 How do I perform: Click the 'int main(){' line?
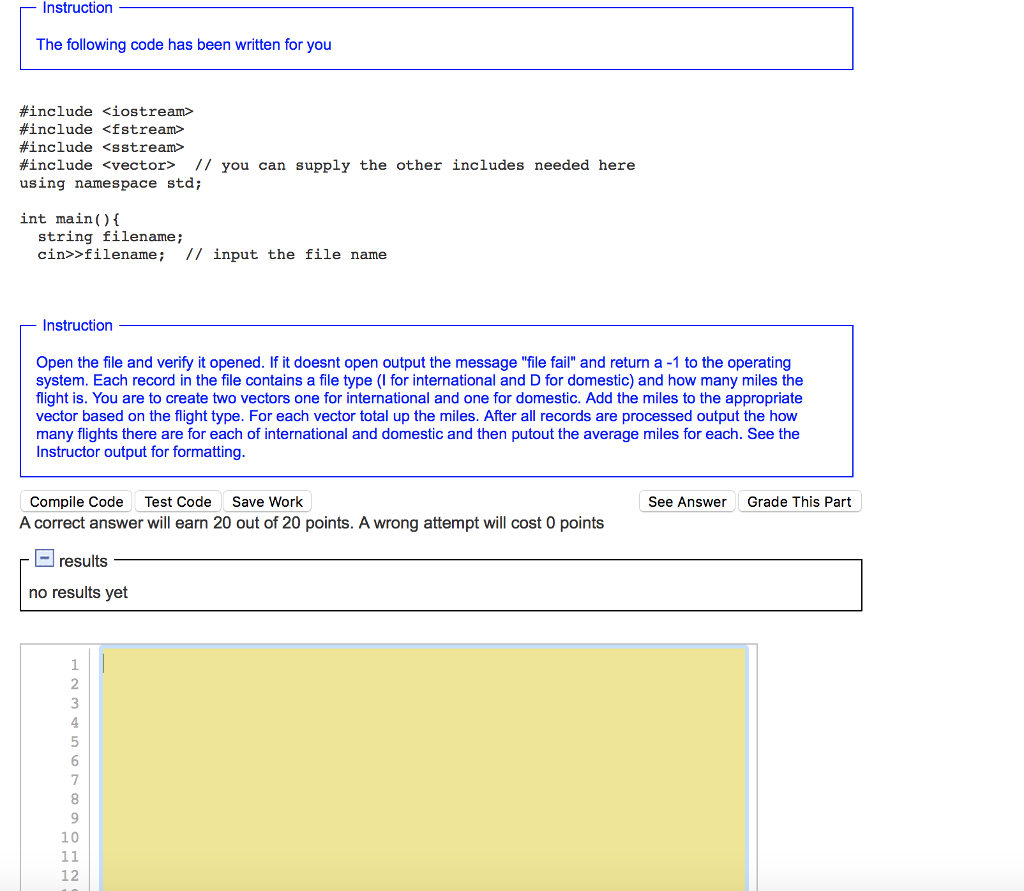70,219
